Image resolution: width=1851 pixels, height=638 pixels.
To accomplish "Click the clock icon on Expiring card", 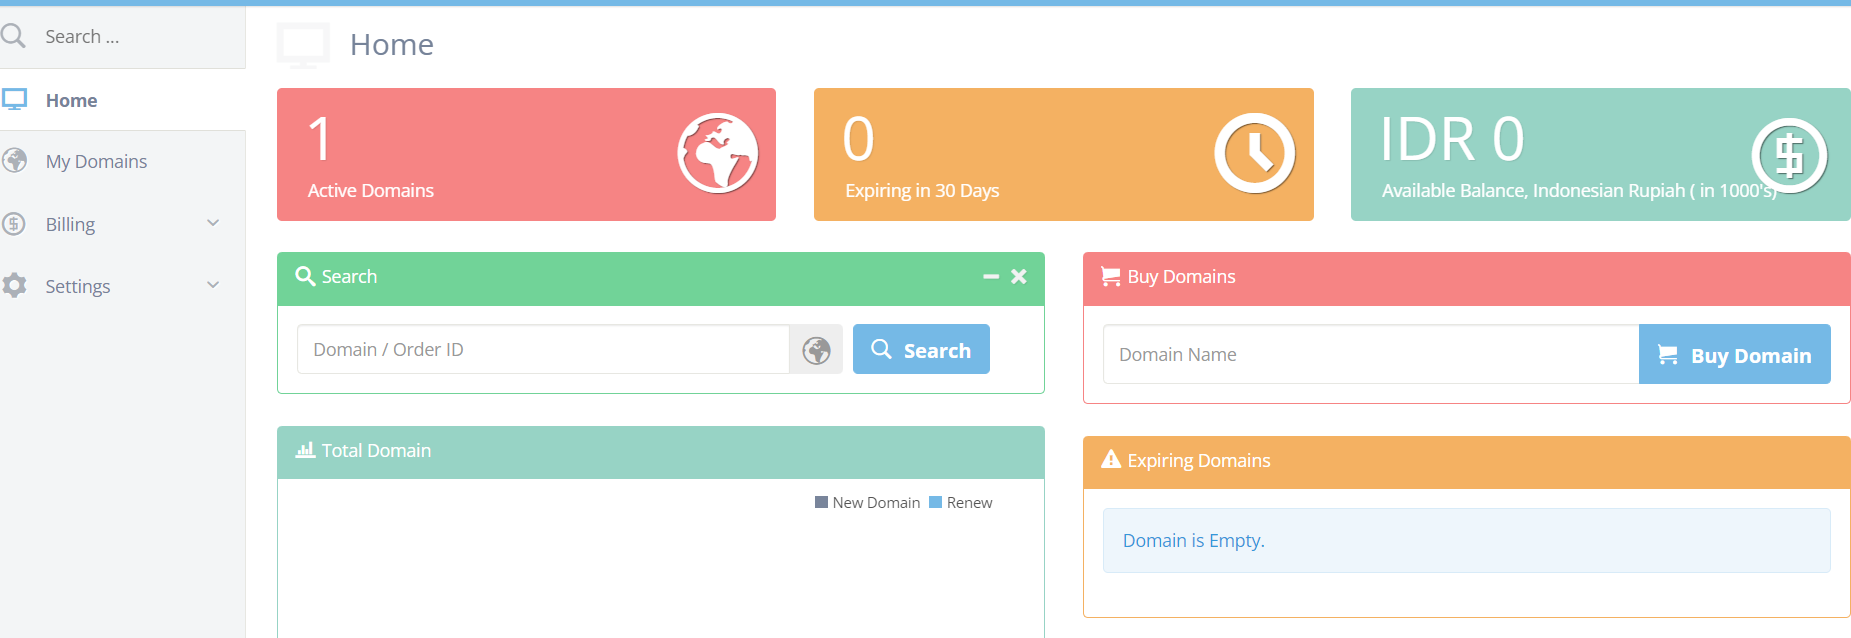I will click(1255, 153).
